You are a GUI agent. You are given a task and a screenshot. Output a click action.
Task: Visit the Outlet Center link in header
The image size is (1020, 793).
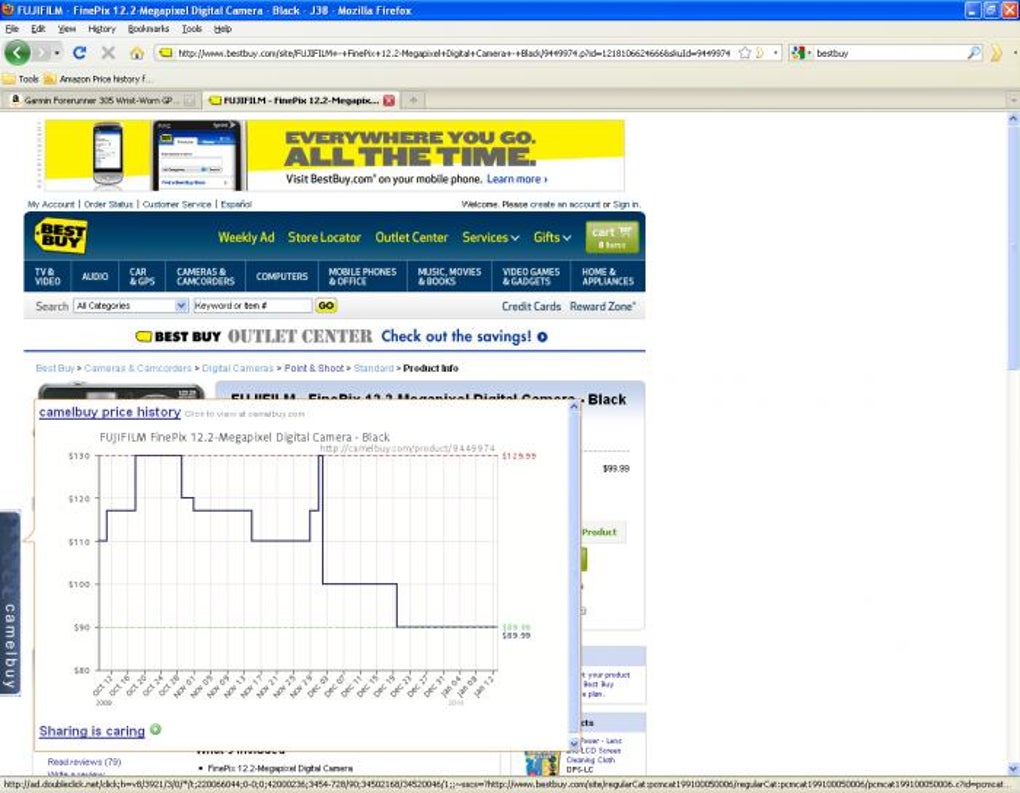coord(411,237)
